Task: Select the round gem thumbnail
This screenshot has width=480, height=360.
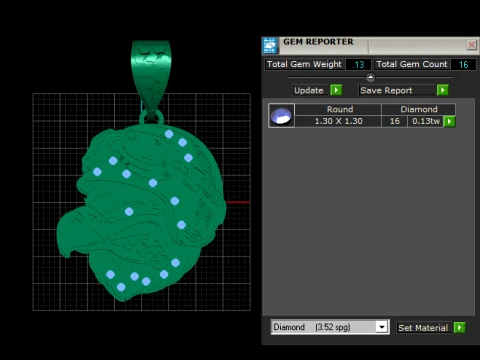Action: click(281, 116)
